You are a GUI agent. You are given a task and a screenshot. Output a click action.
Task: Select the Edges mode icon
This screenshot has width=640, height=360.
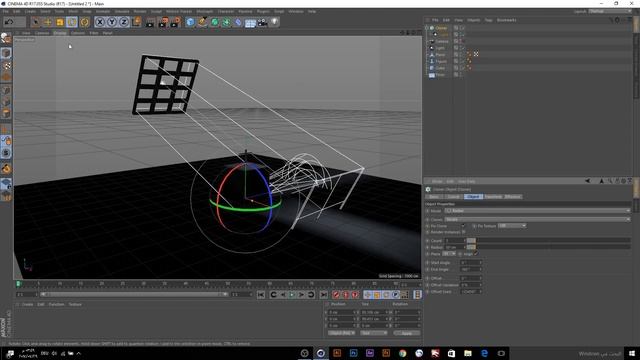6,102
